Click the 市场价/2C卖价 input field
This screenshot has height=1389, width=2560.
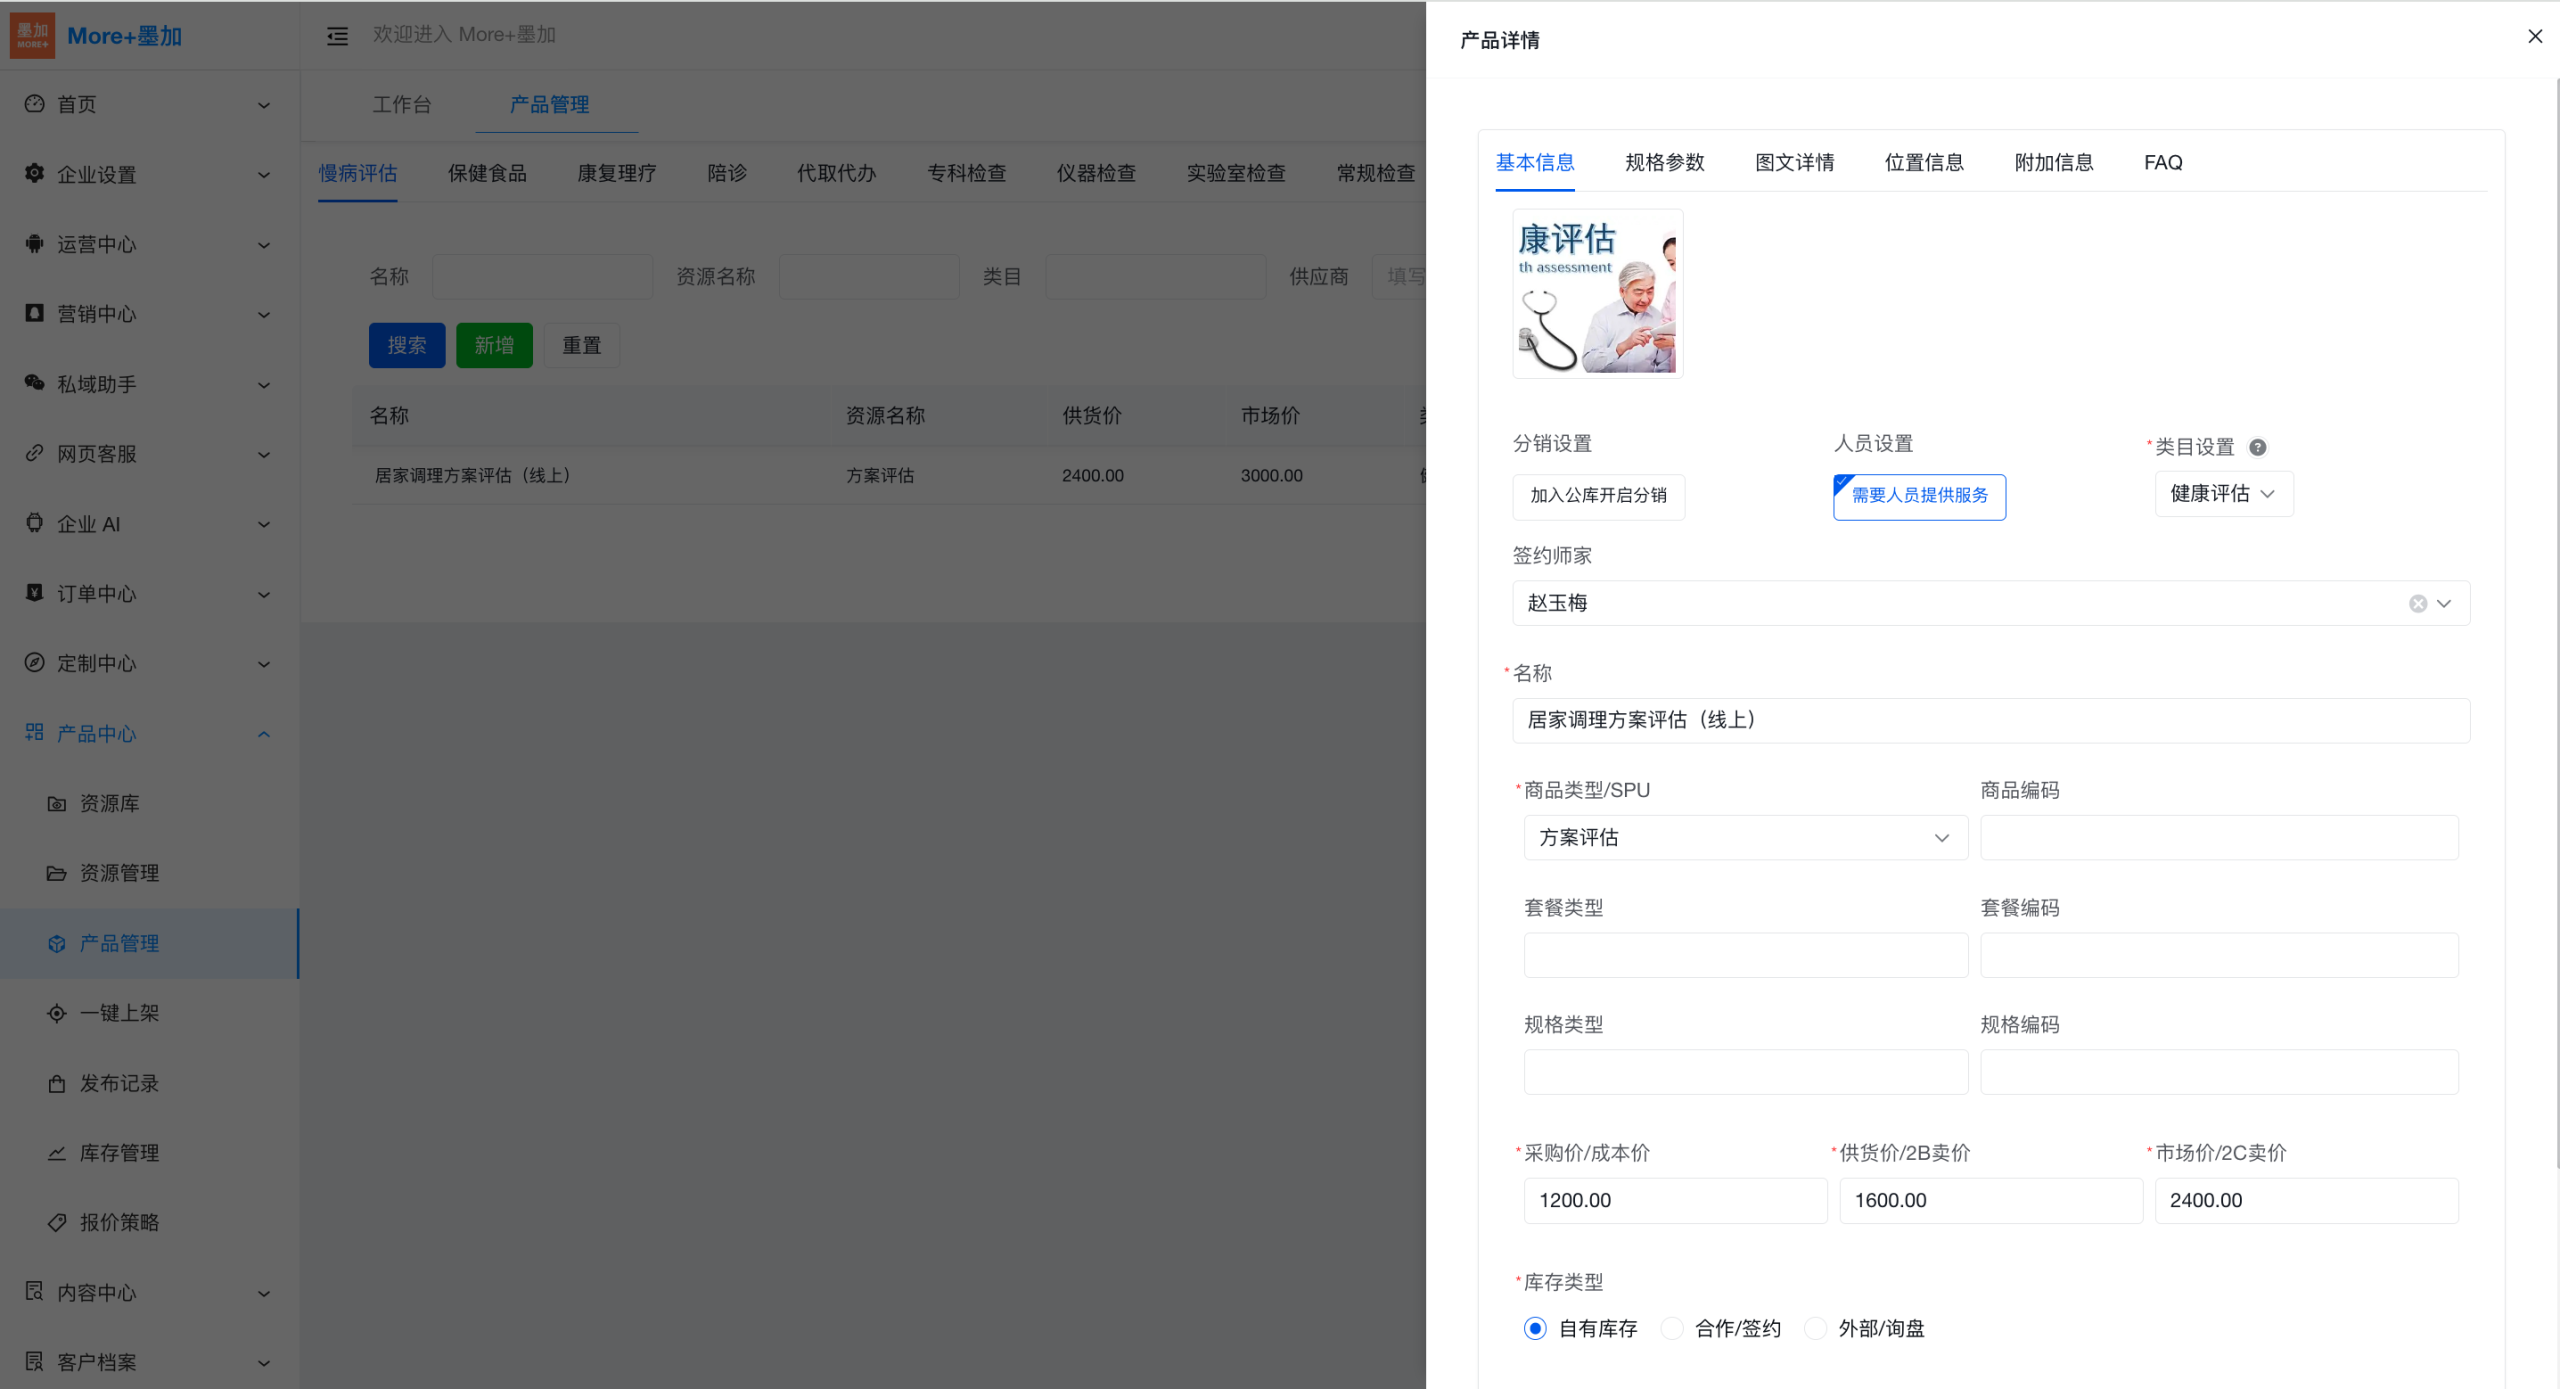pyautogui.click(x=2305, y=1200)
